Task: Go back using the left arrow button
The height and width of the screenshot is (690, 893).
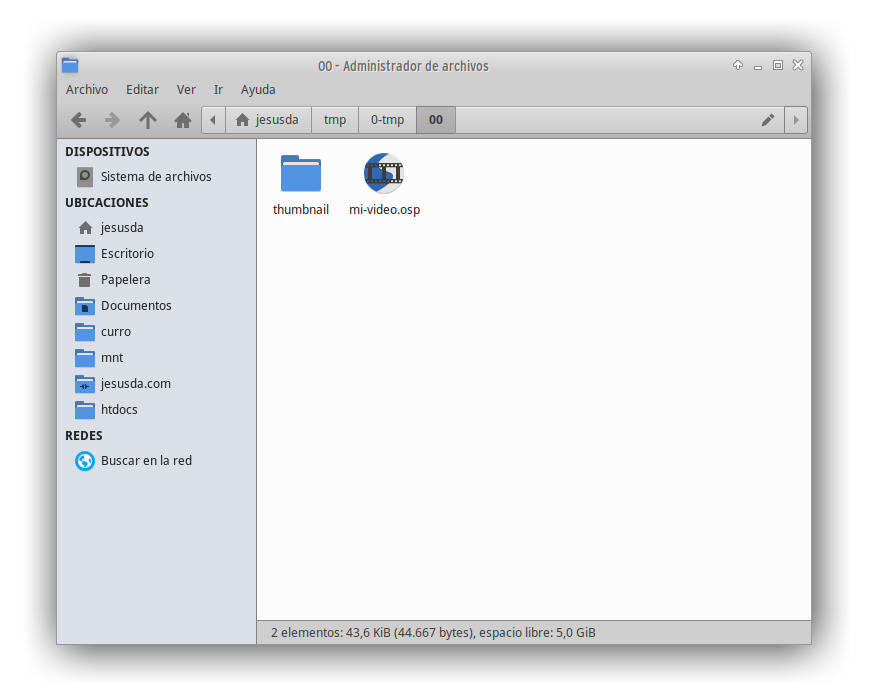Action: tap(78, 120)
